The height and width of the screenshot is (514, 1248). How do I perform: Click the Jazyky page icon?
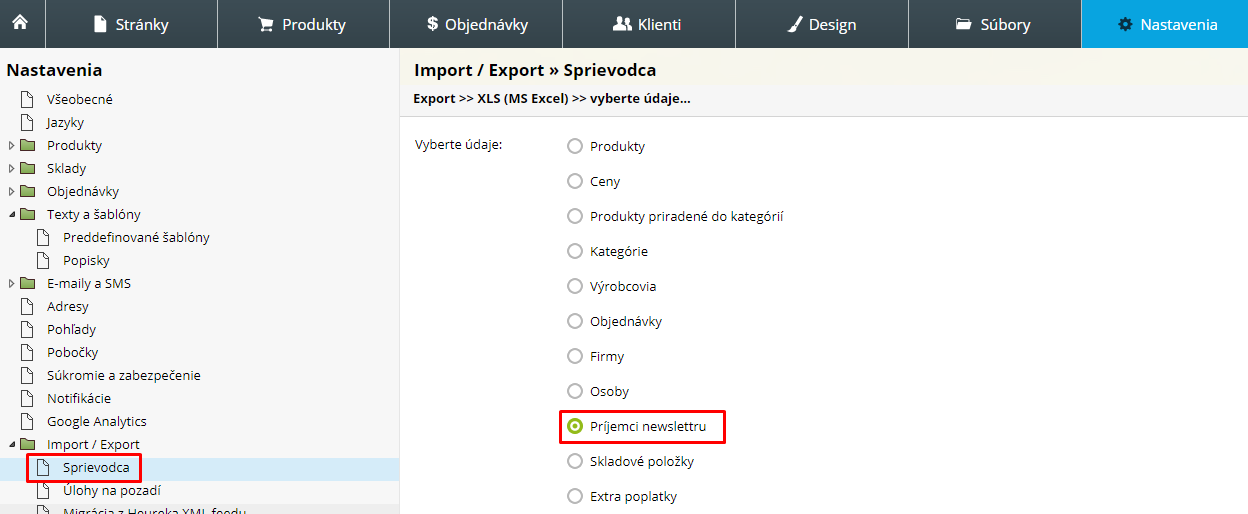coord(28,122)
